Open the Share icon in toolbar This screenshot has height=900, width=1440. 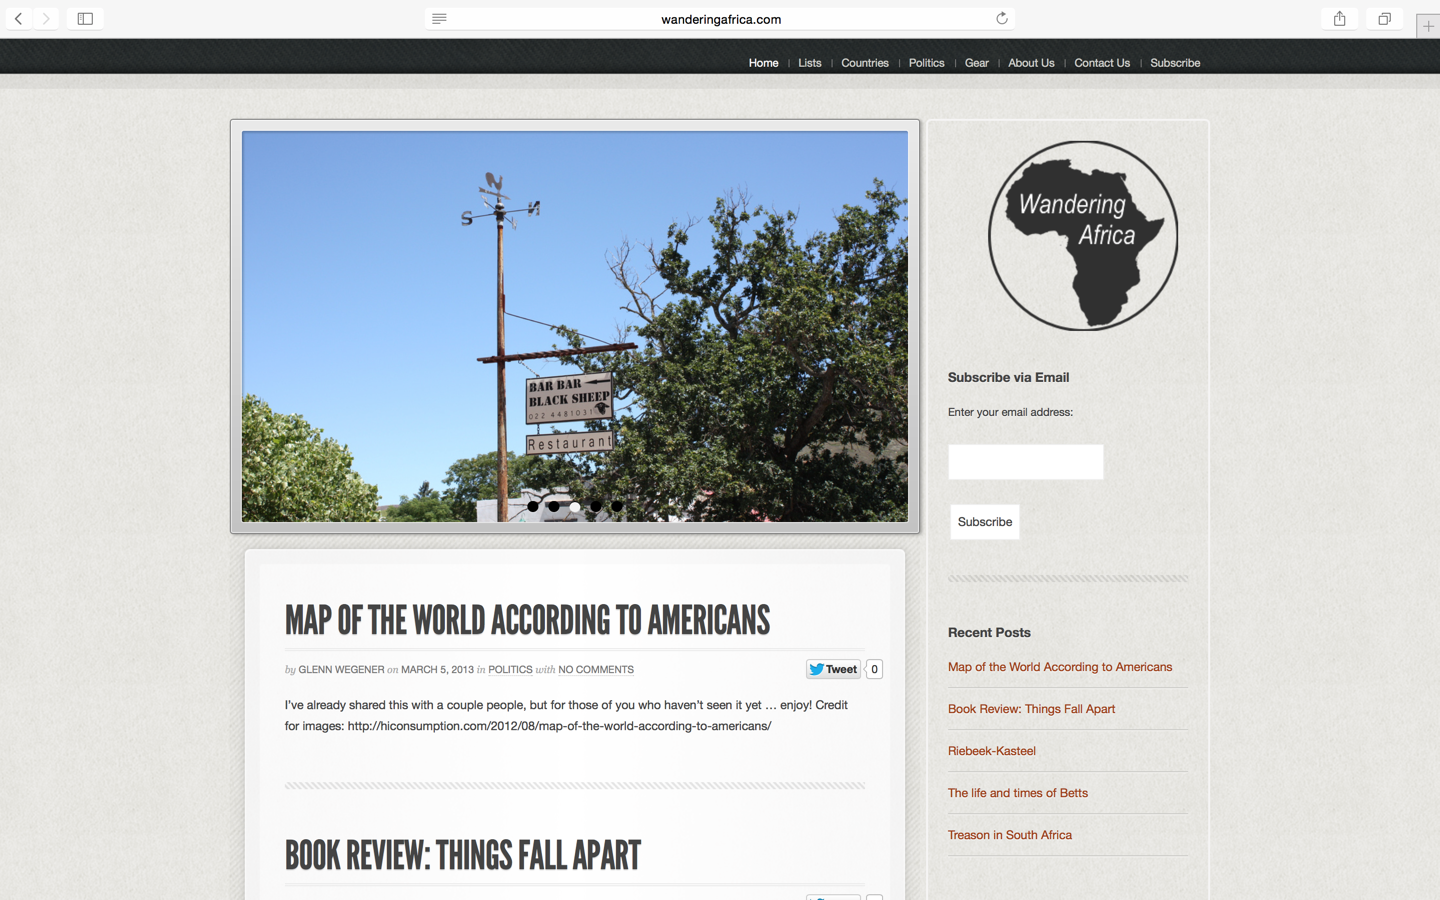coord(1339,19)
